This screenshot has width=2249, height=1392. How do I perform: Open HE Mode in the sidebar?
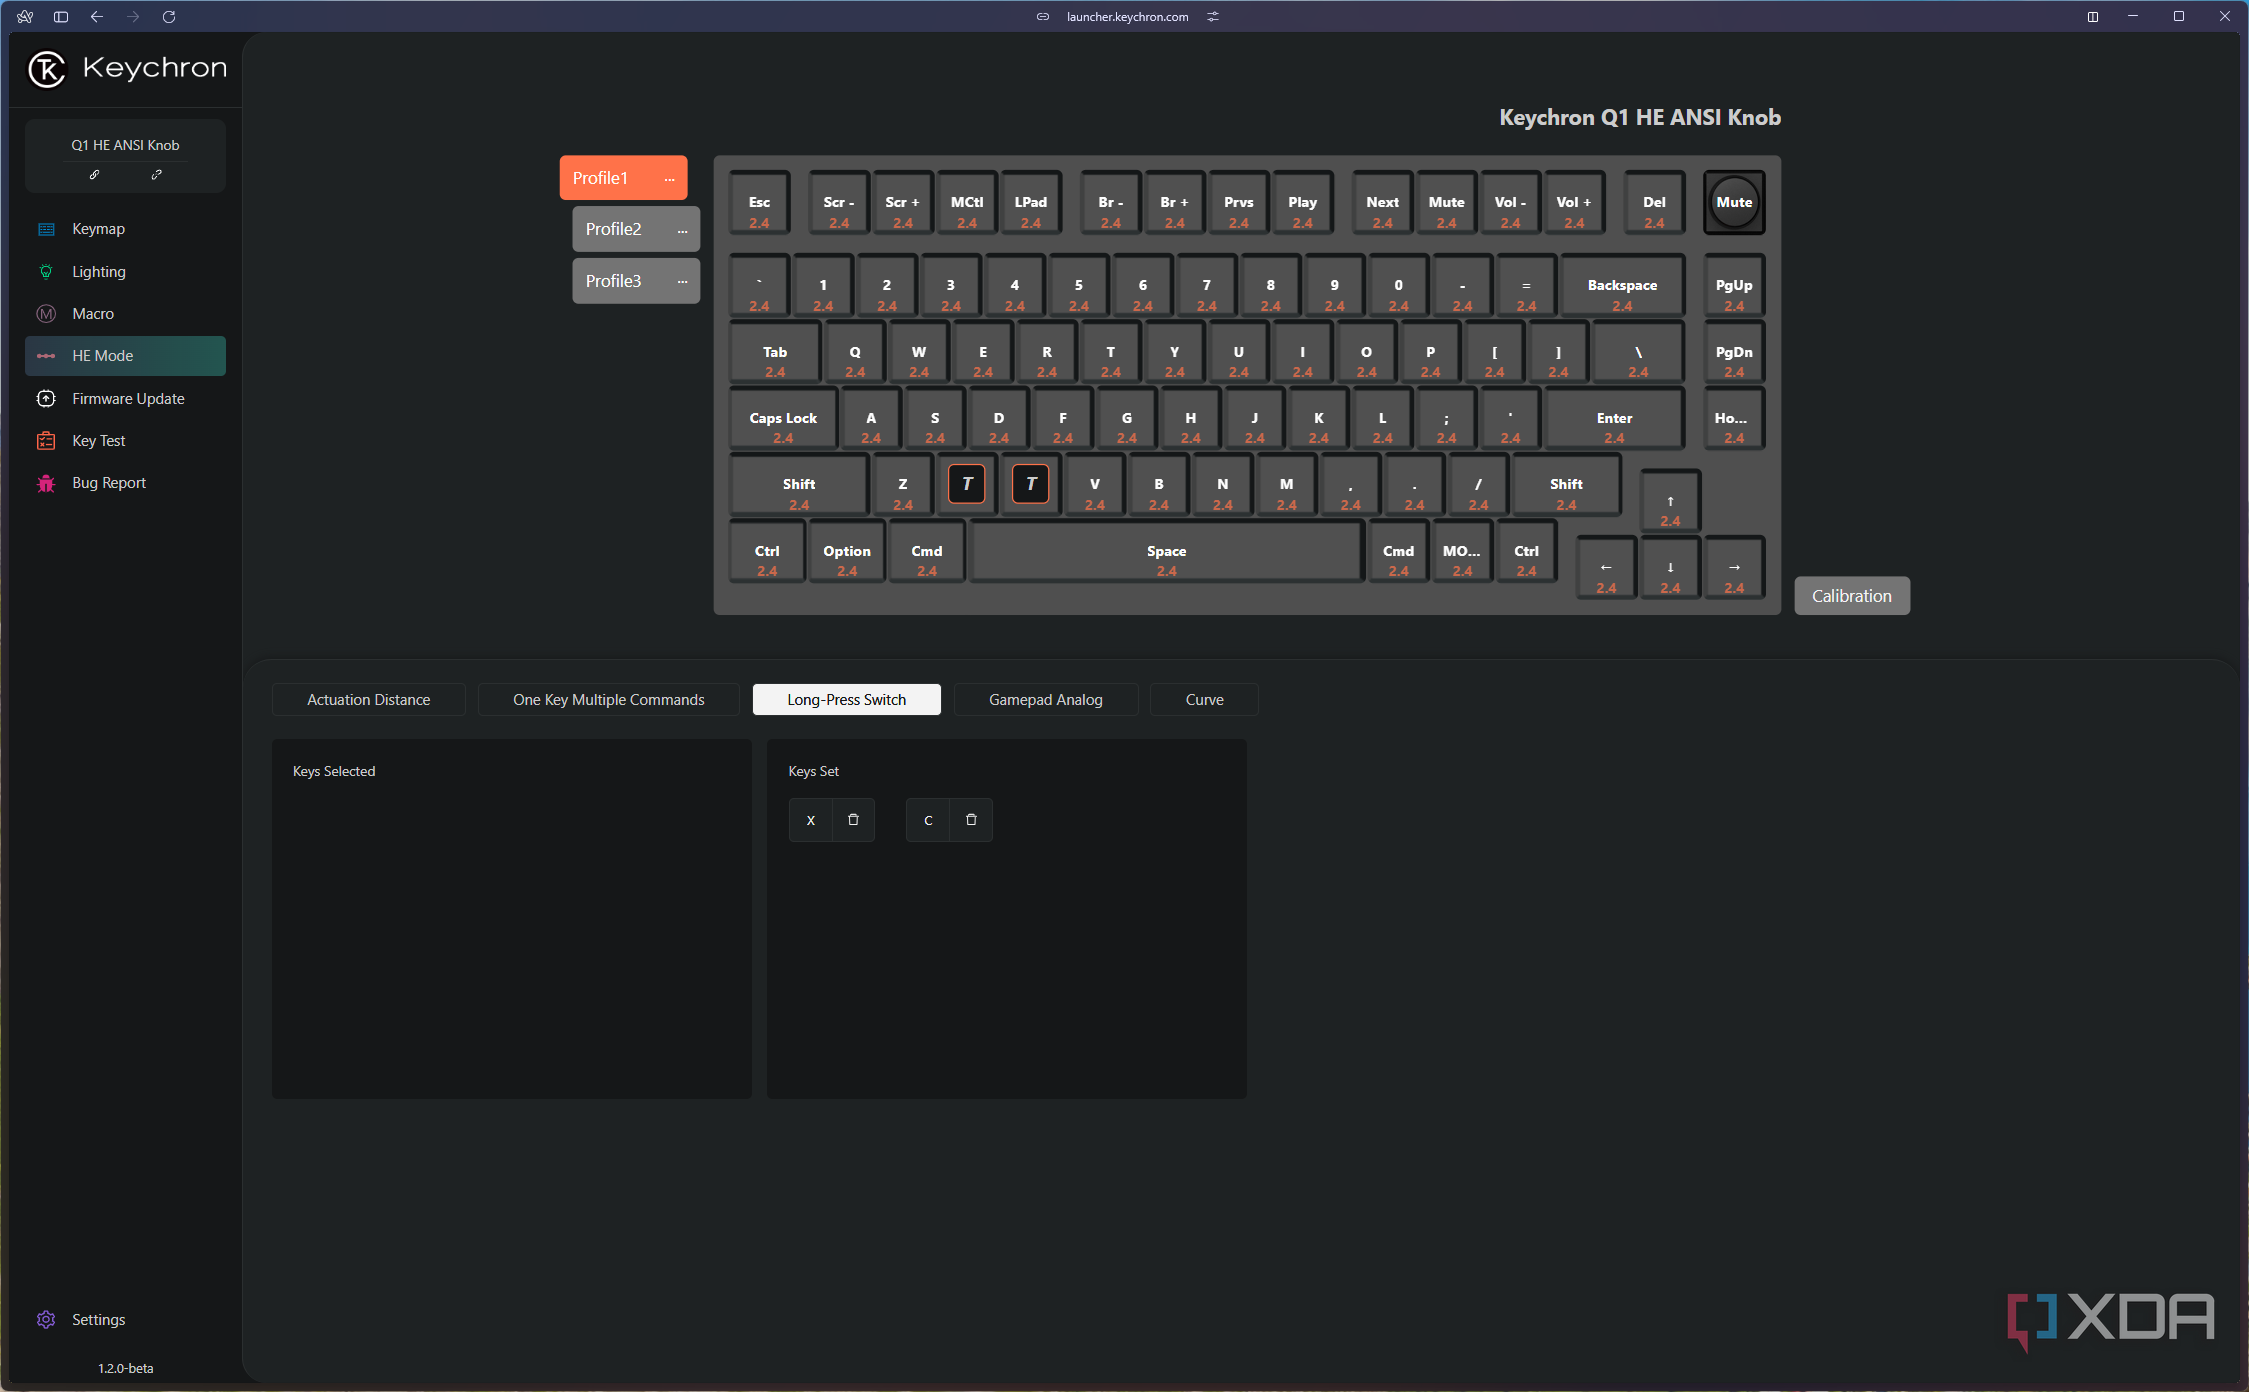pos(125,356)
